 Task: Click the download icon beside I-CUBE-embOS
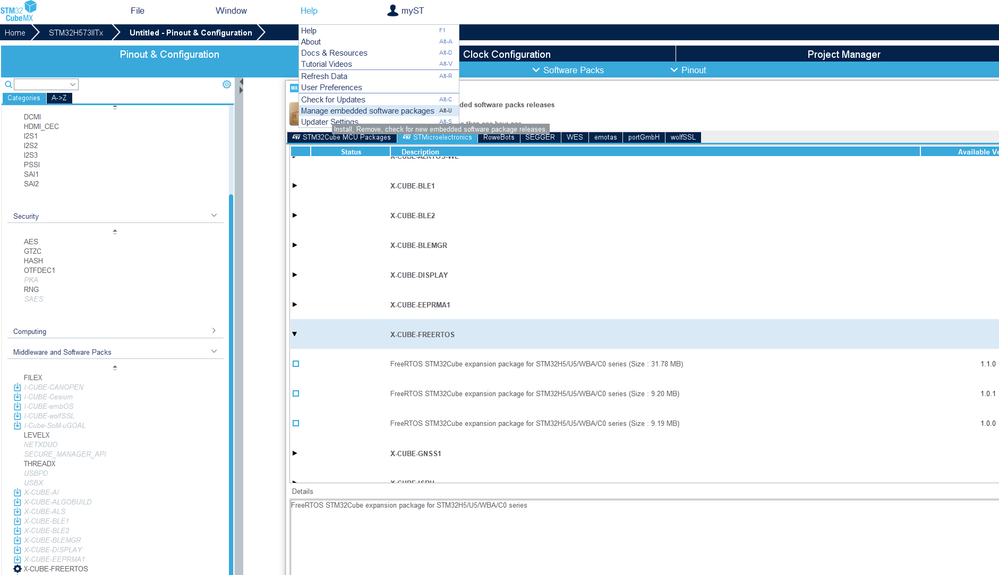coord(17,406)
